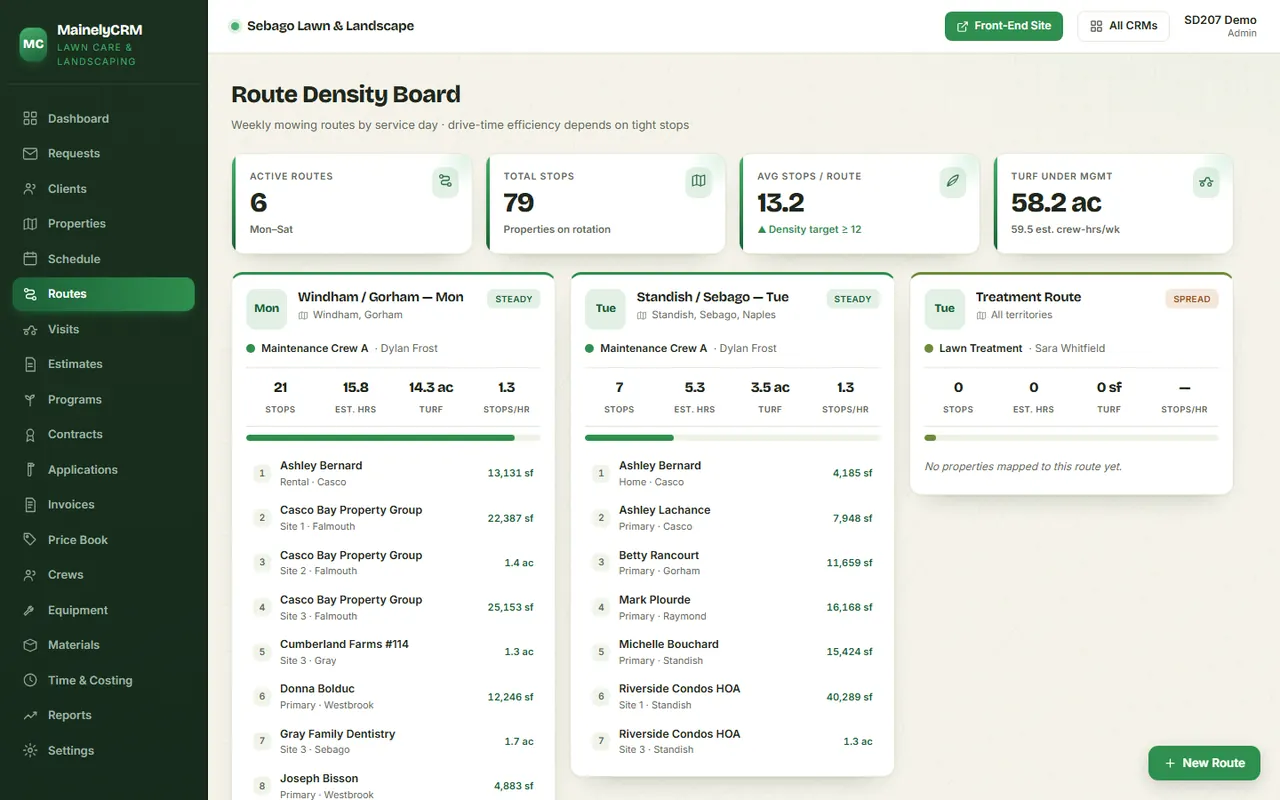
Task: Click the Programs sprout icon
Action: (30, 399)
